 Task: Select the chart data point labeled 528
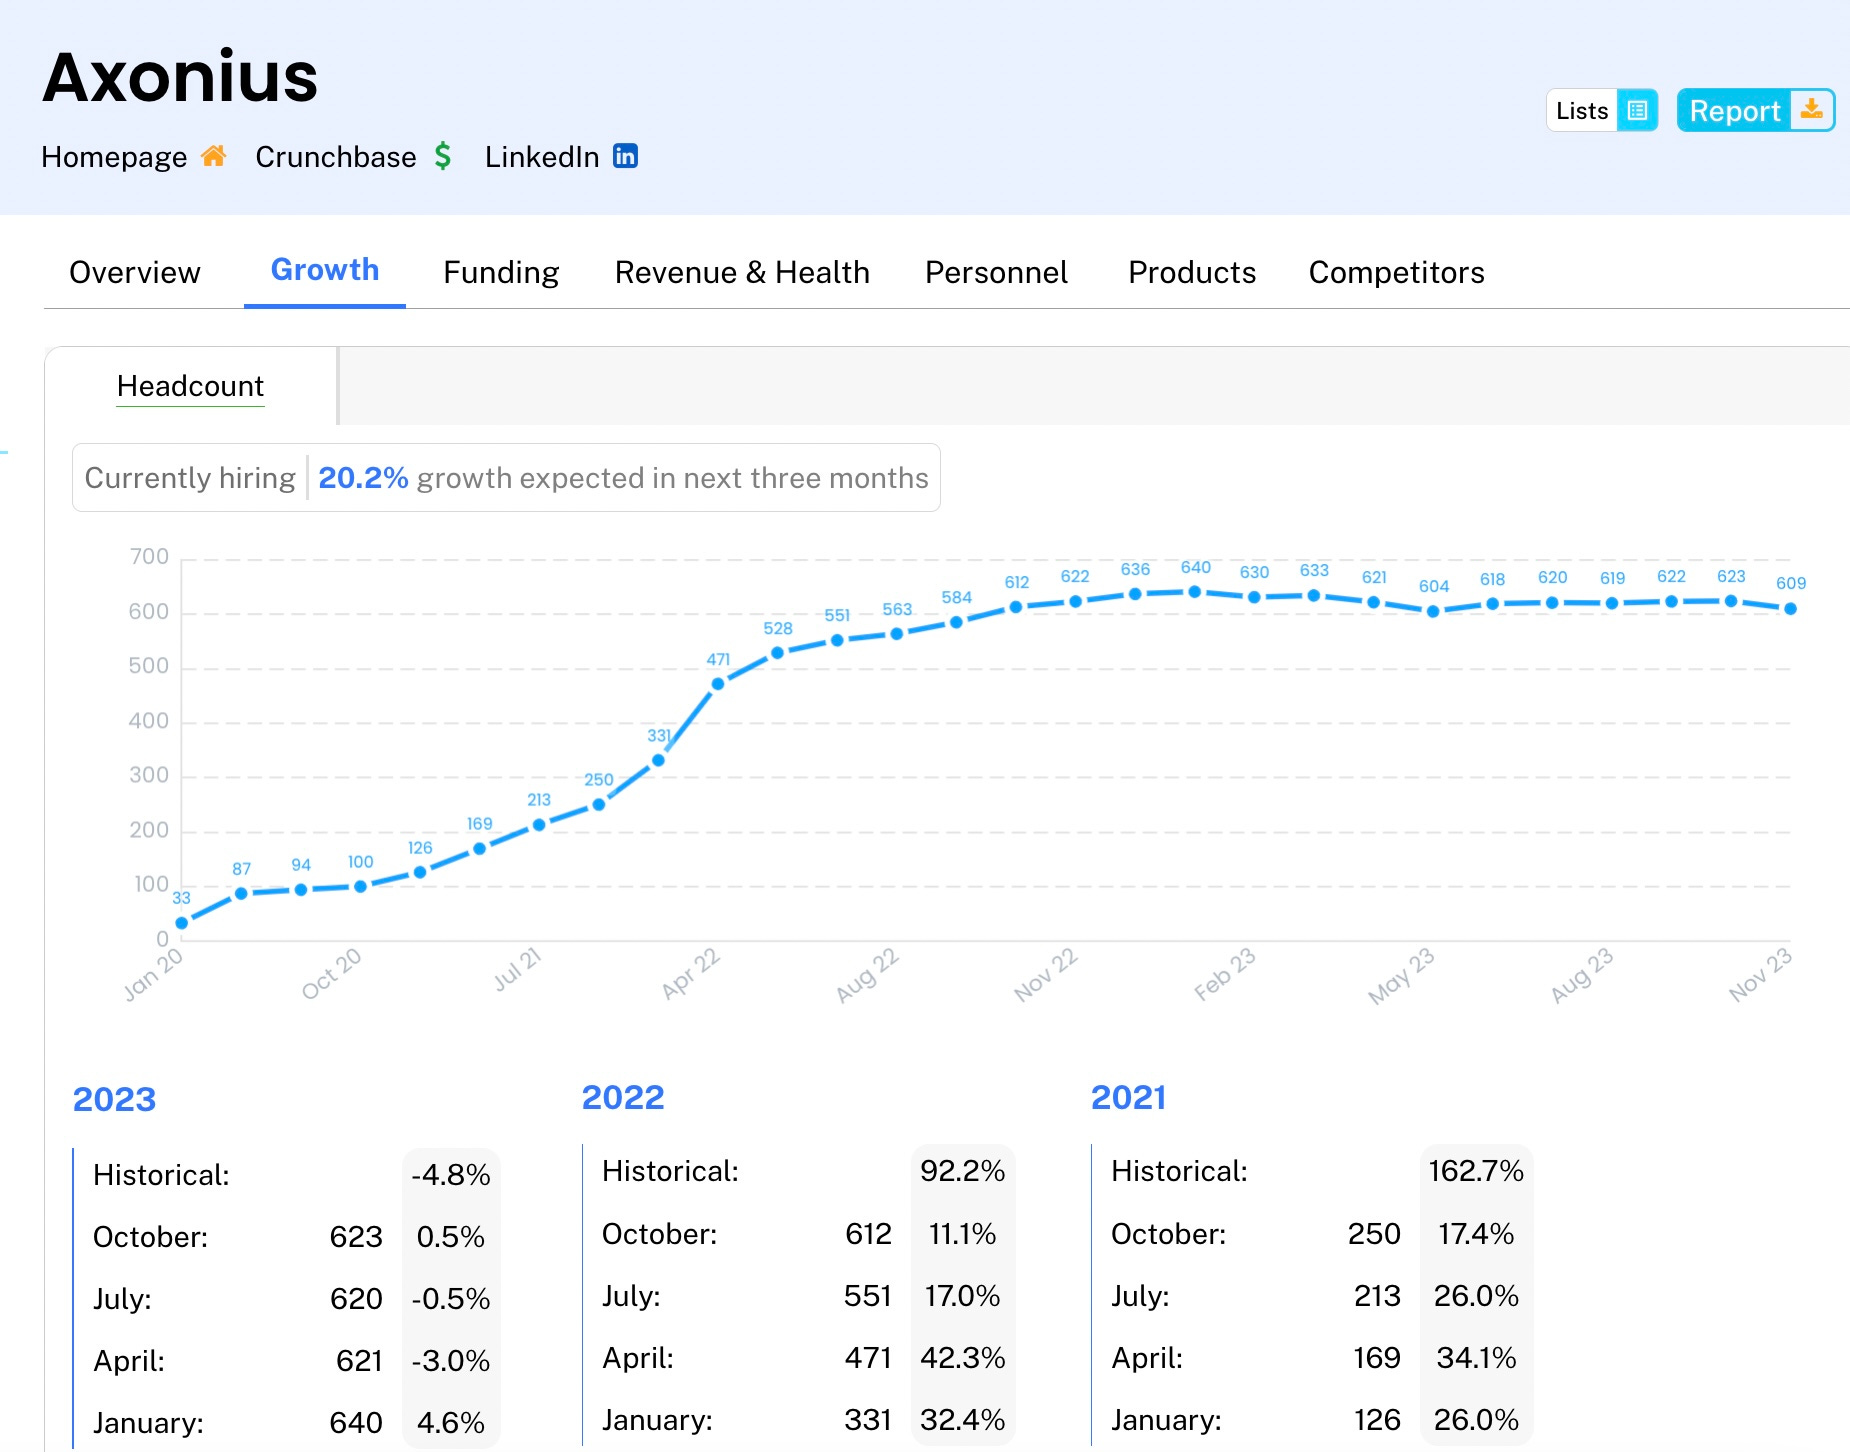777,653
